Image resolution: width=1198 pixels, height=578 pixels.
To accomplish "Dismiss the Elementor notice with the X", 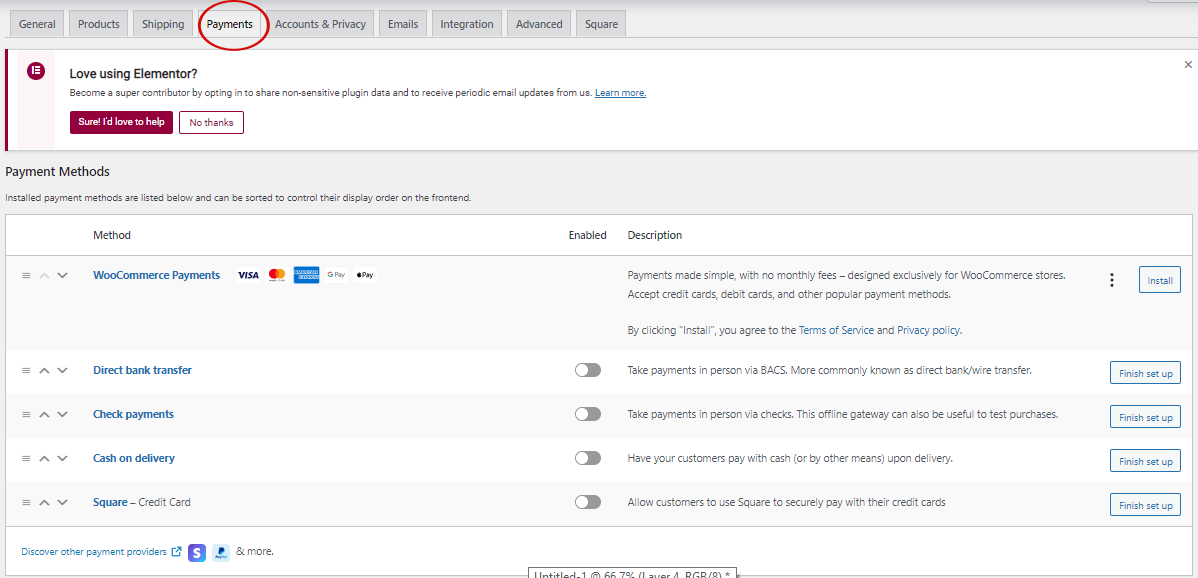I will click(x=1188, y=65).
